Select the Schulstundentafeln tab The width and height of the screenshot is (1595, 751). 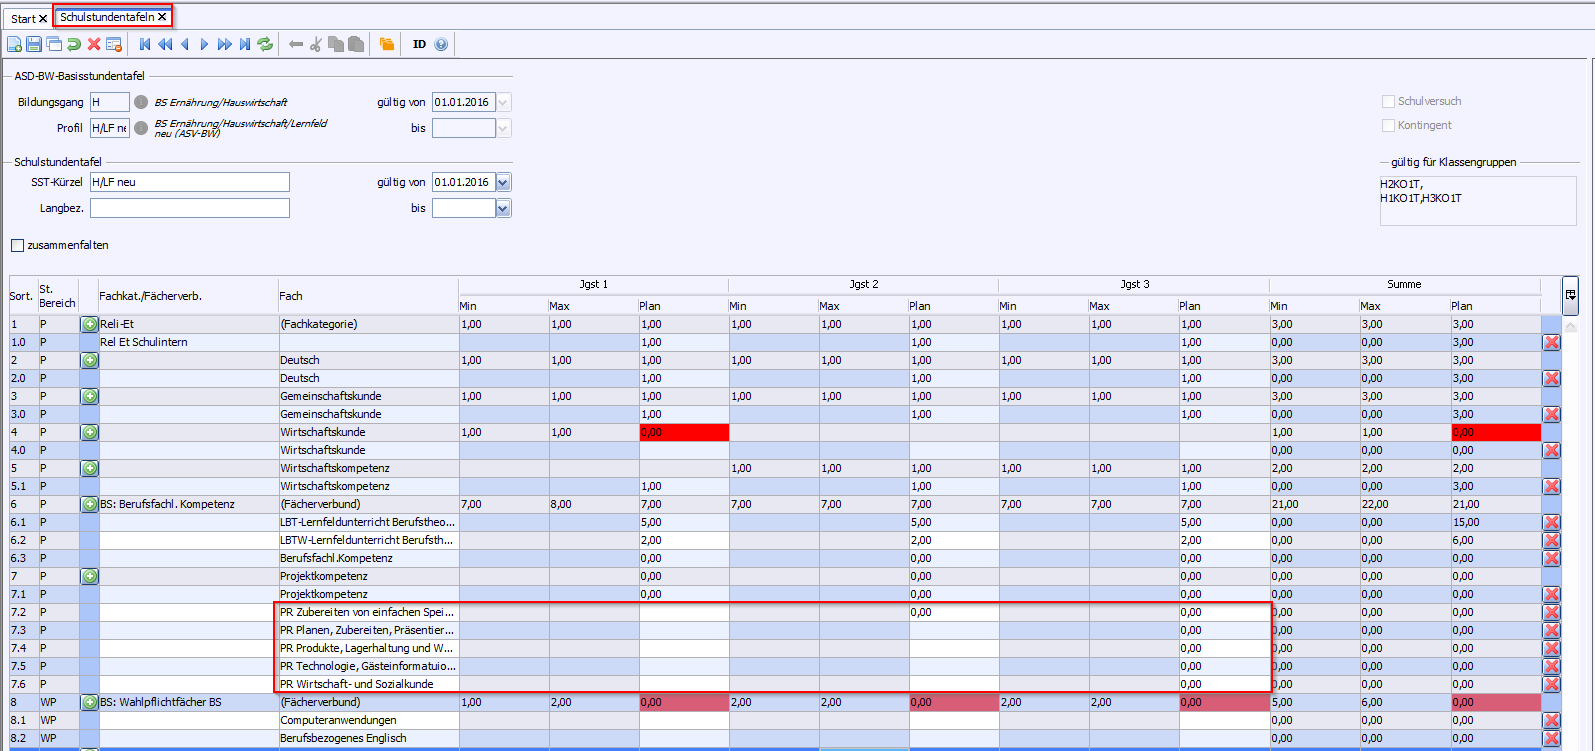pos(106,17)
